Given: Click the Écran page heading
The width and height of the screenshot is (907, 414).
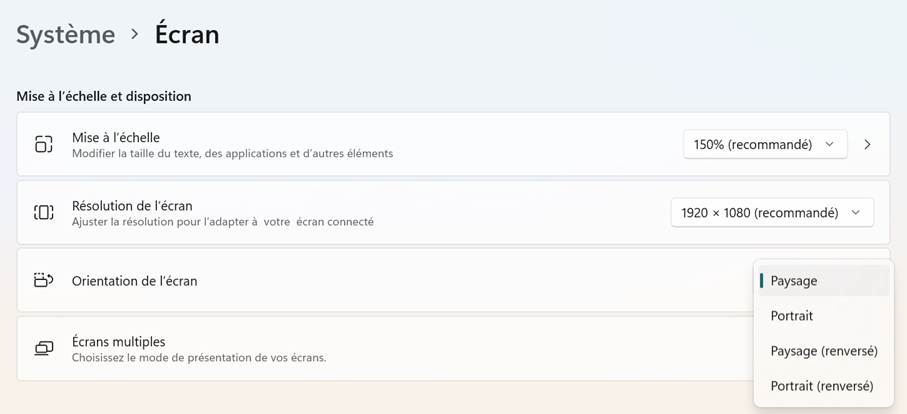Looking at the screenshot, I should 187,34.
